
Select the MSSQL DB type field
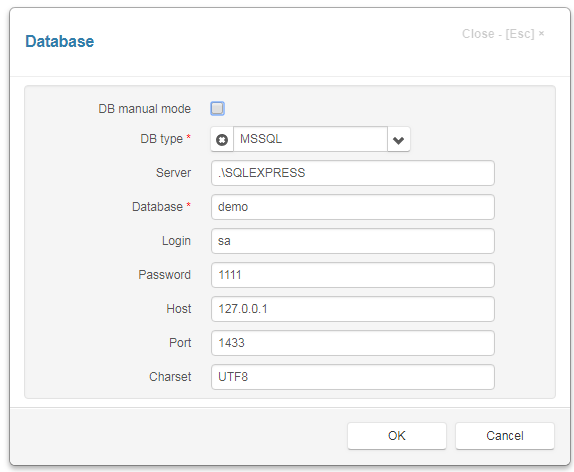pyautogui.click(x=310, y=139)
